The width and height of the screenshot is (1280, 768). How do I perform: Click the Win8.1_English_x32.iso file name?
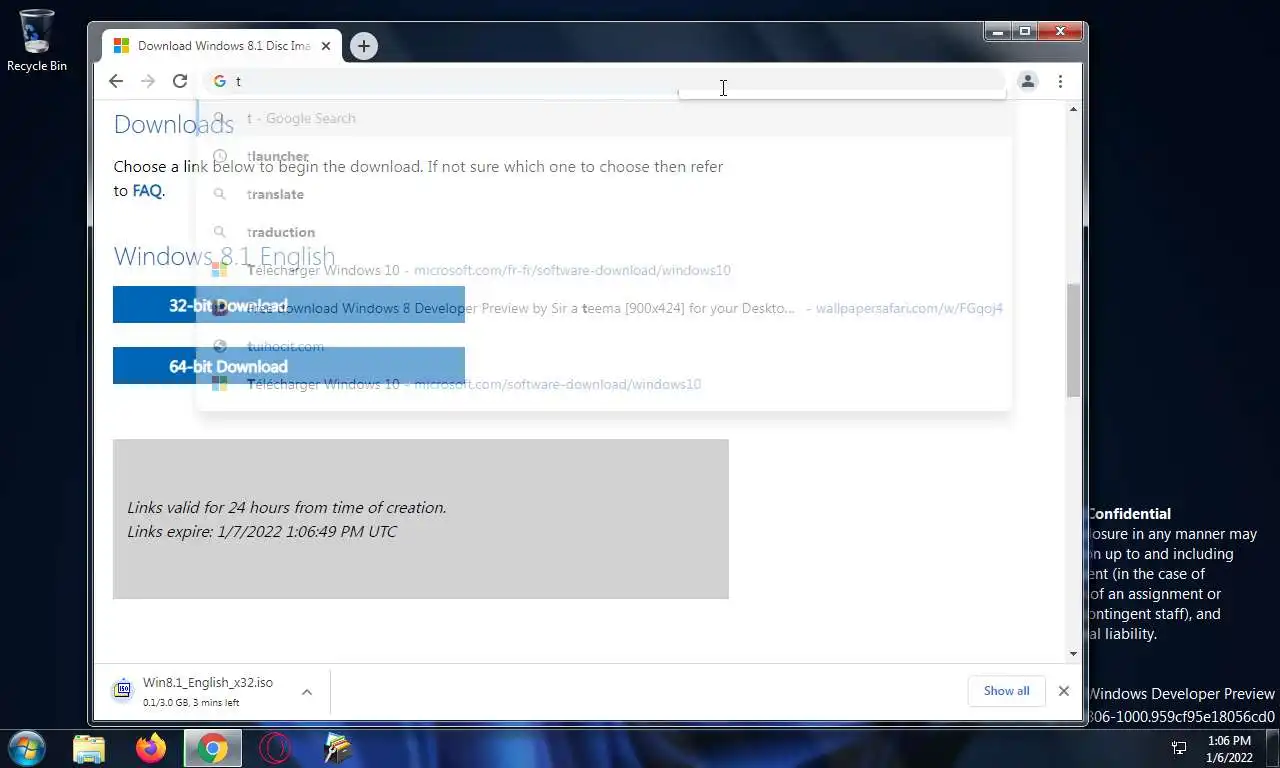coord(208,682)
